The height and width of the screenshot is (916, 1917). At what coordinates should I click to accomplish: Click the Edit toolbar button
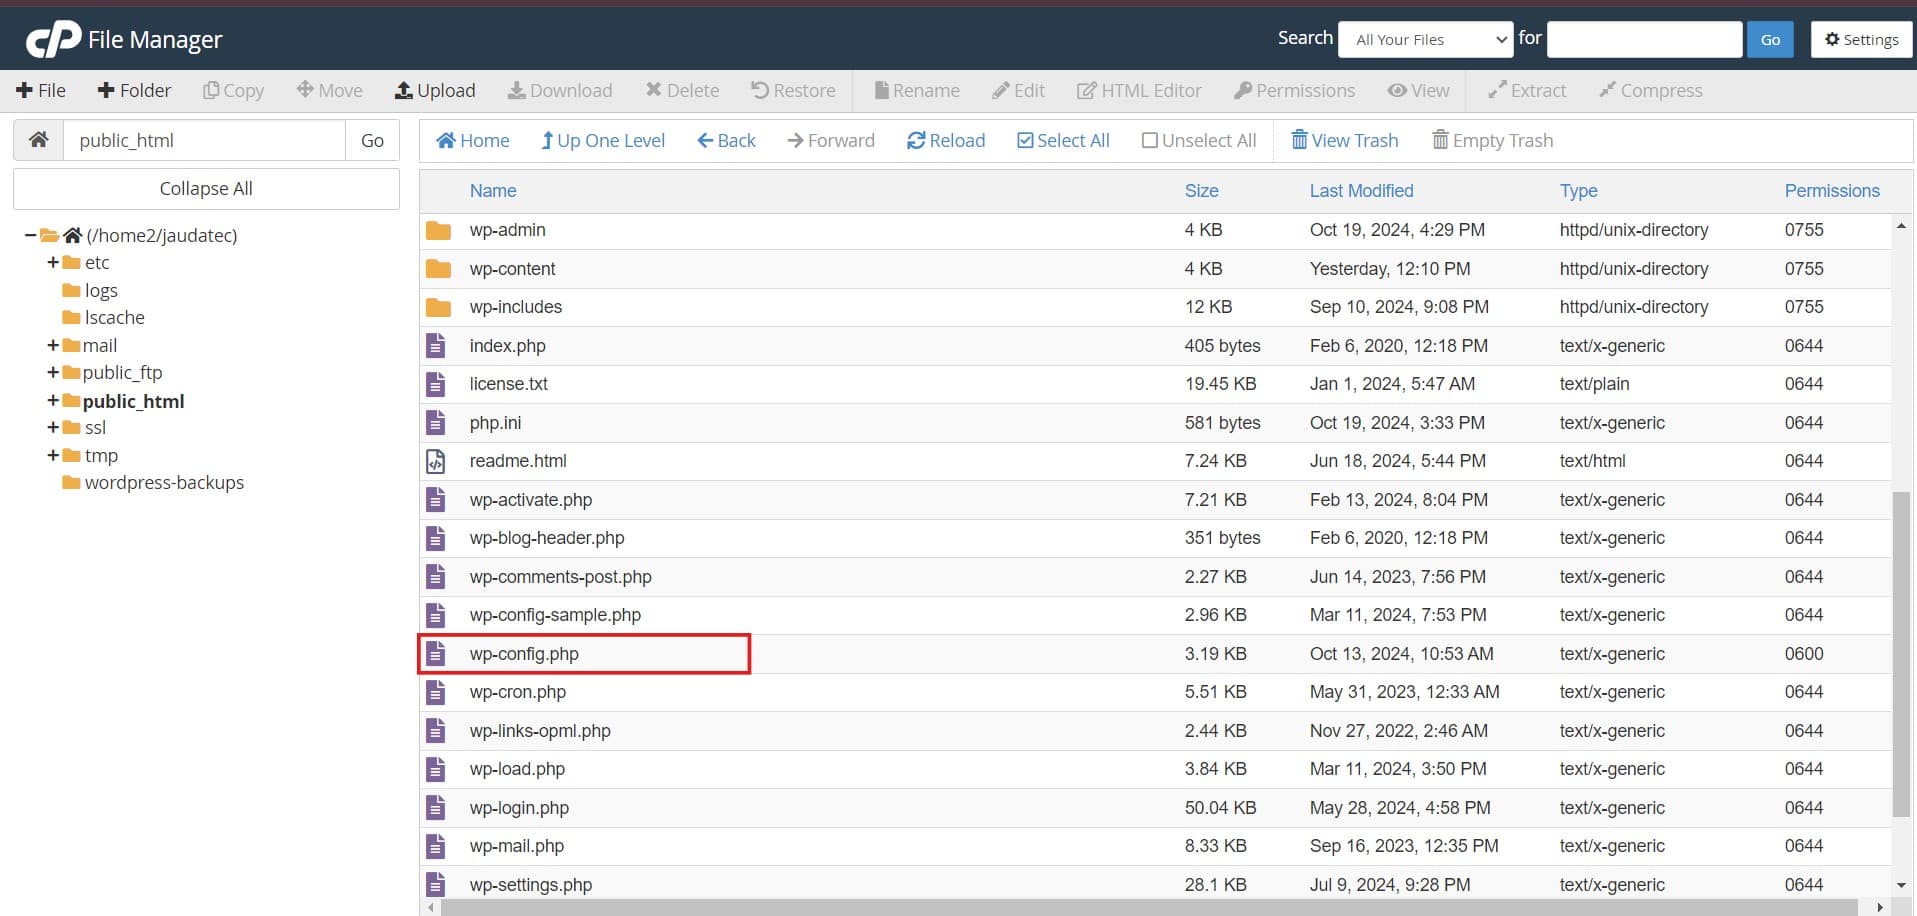(x=1018, y=90)
